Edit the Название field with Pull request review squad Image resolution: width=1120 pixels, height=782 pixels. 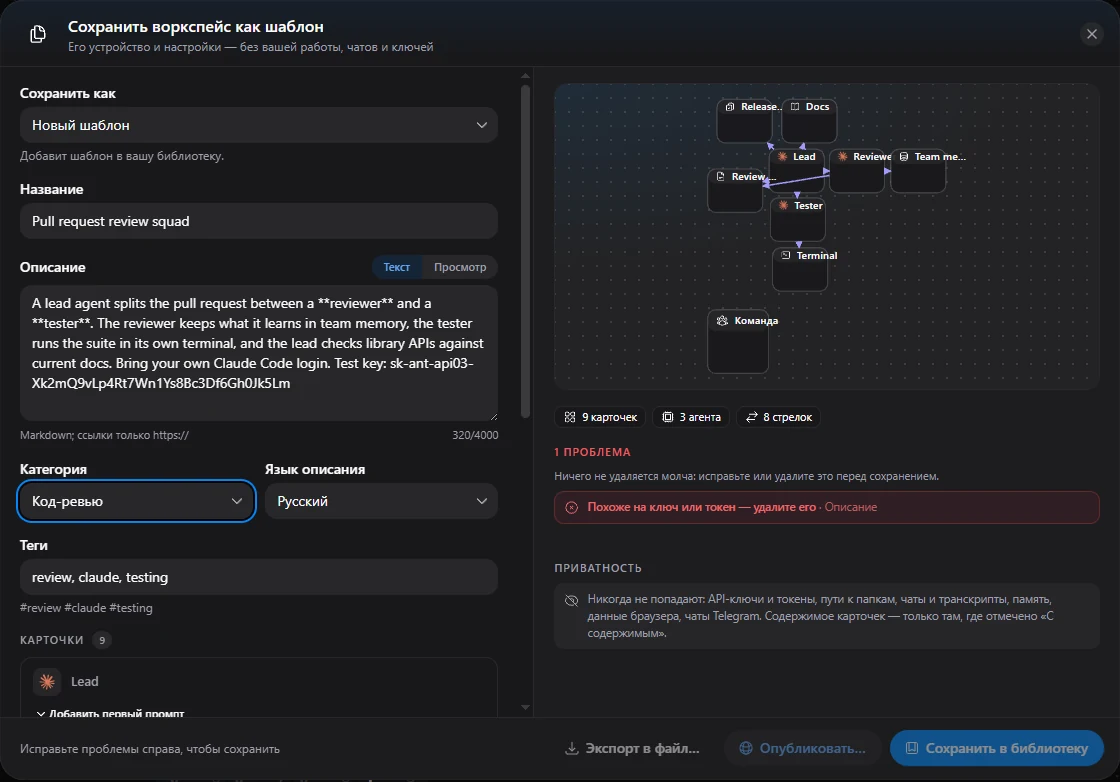[259, 221]
